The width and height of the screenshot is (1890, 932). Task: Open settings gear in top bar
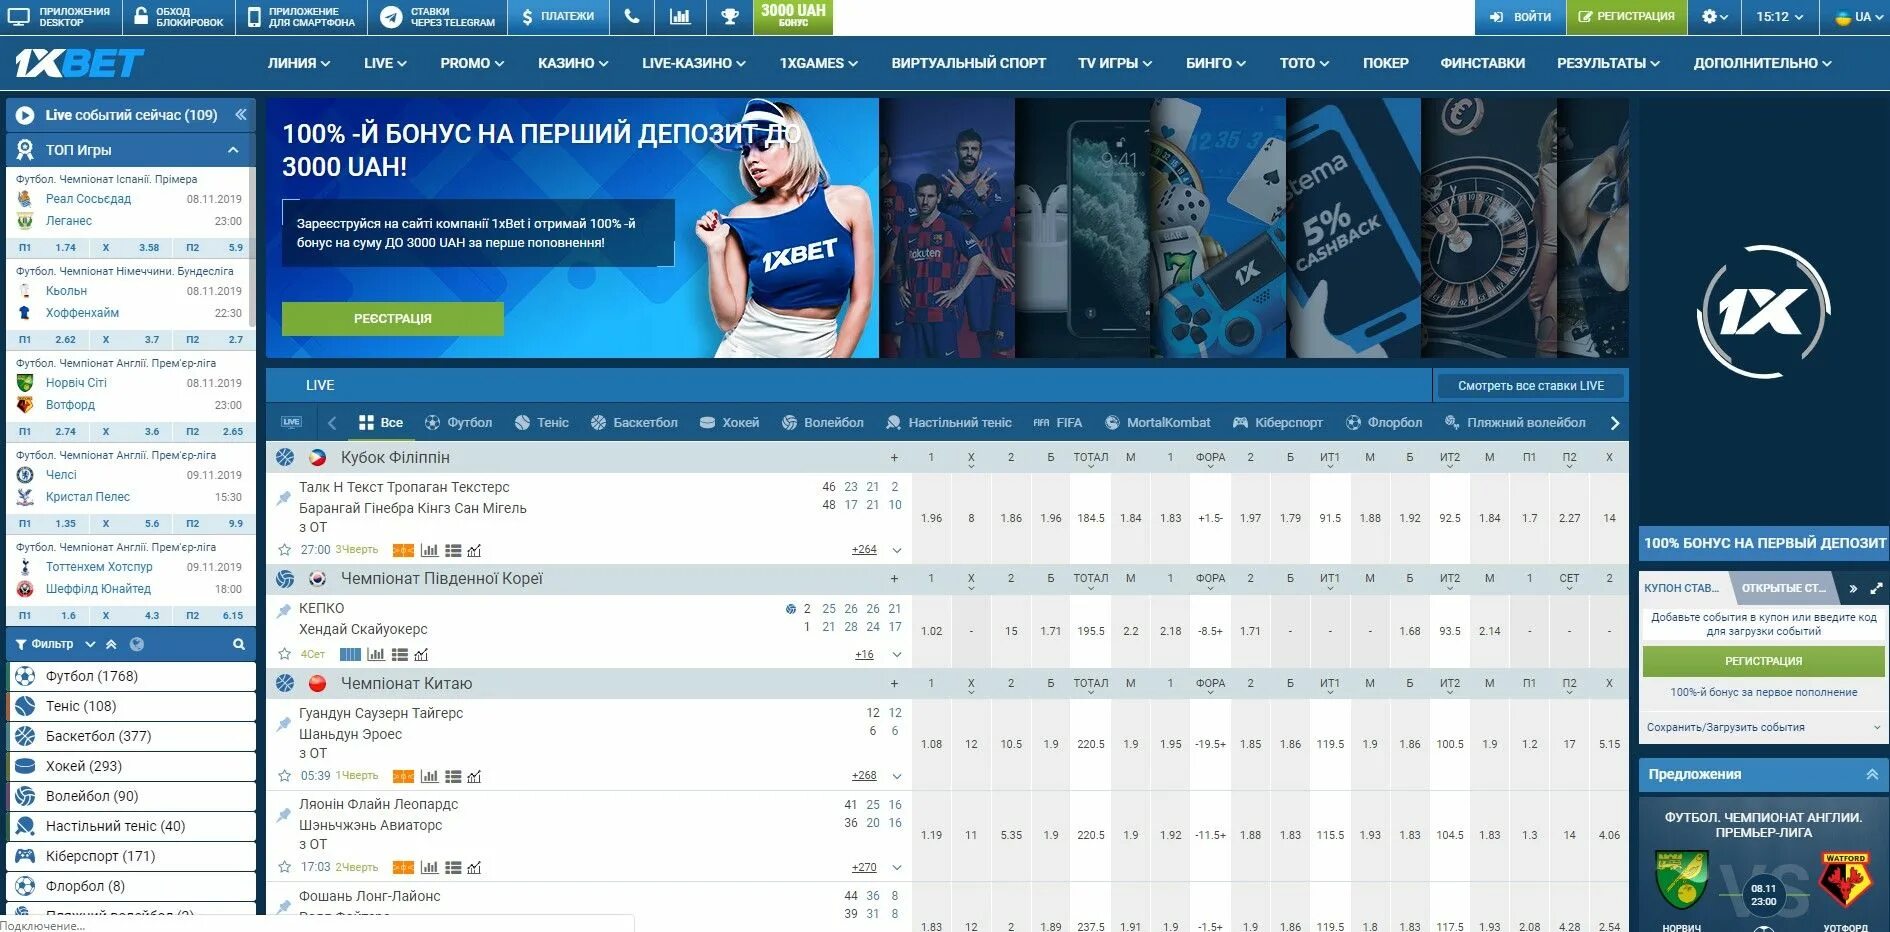(1714, 17)
